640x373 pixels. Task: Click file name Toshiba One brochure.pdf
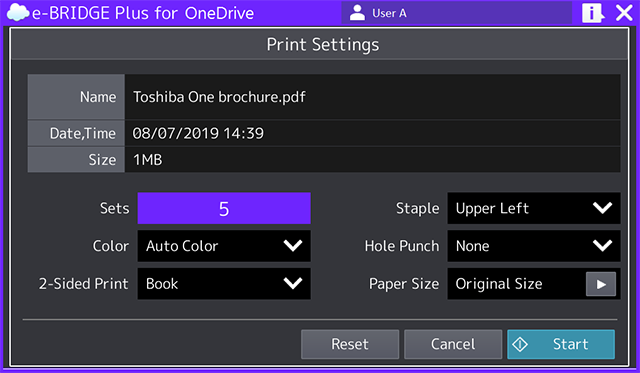pyautogui.click(x=219, y=97)
